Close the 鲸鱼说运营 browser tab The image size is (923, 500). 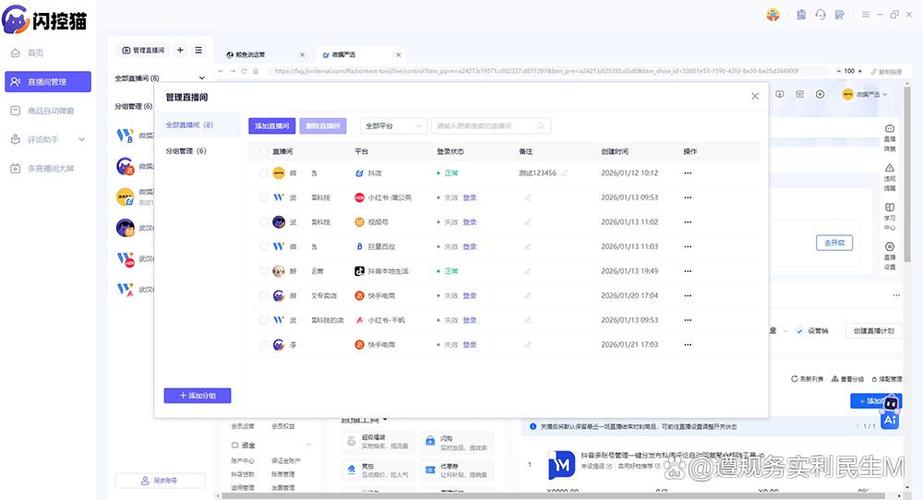pos(302,55)
